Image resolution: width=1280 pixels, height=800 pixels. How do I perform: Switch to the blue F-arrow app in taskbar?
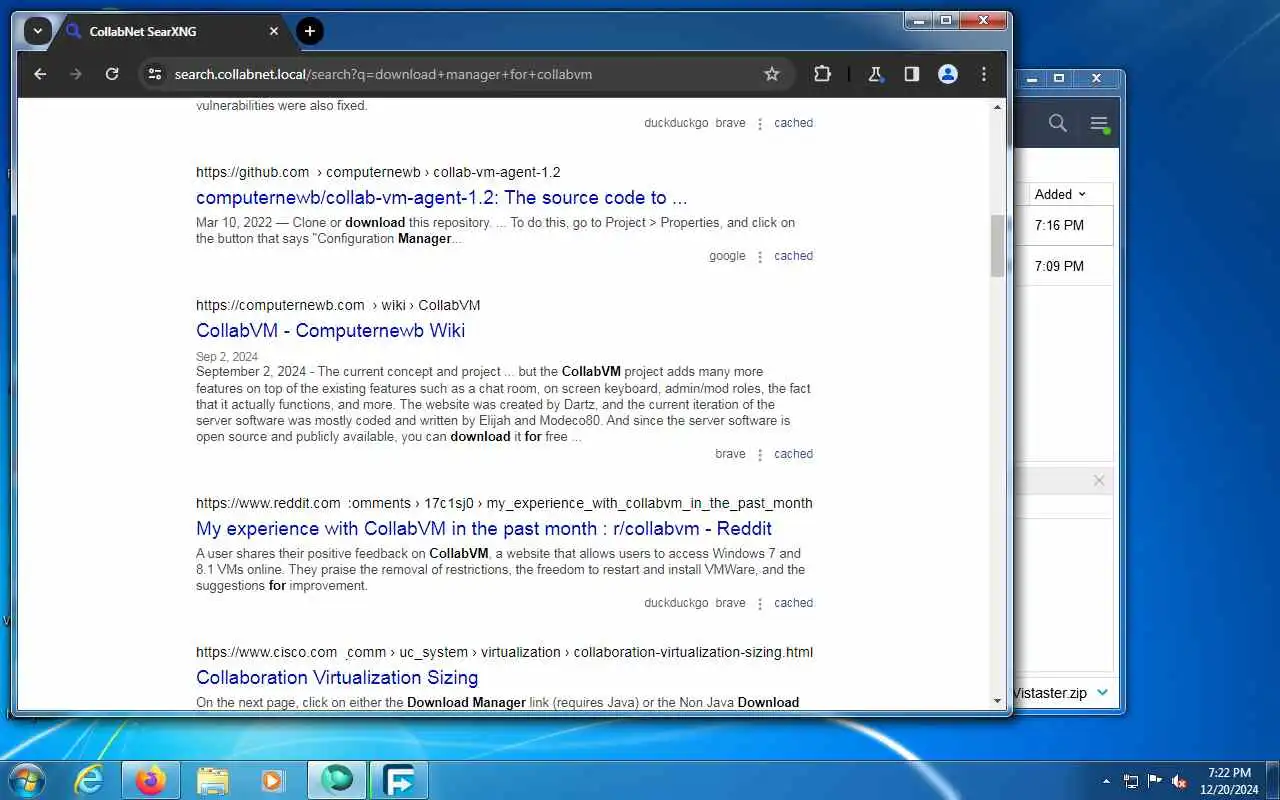[x=399, y=780]
